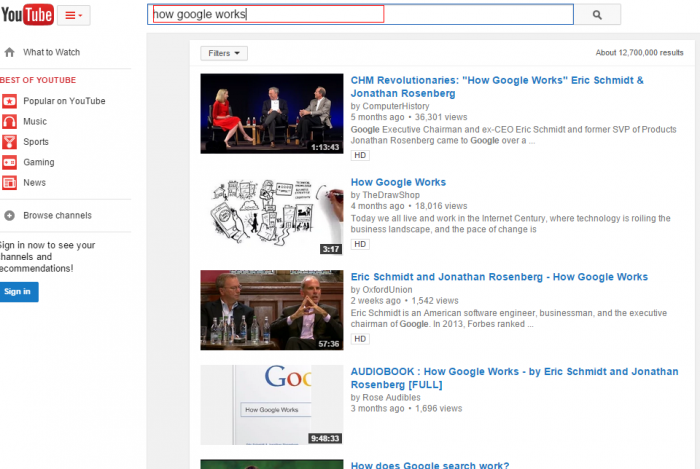The height and width of the screenshot is (469, 700).
Task: Click the plus icon beside Browse channels
Action: 9,216
